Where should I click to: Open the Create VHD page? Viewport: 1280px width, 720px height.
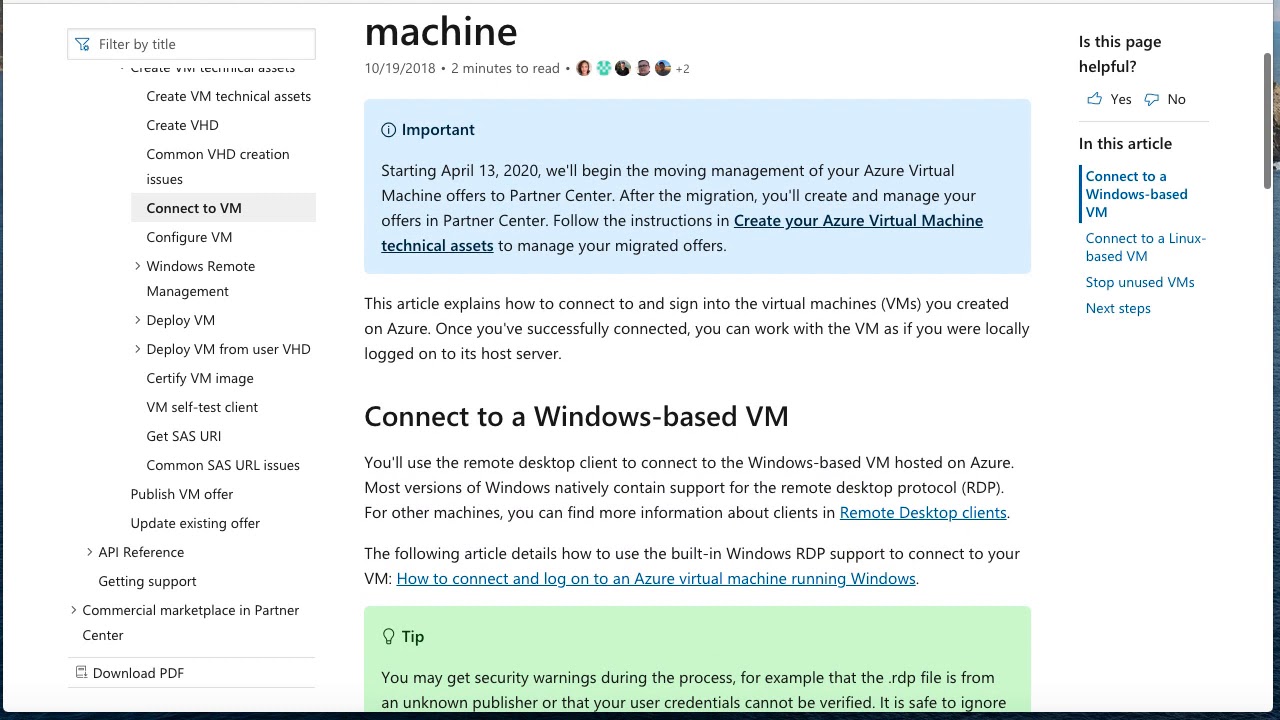pos(182,125)
